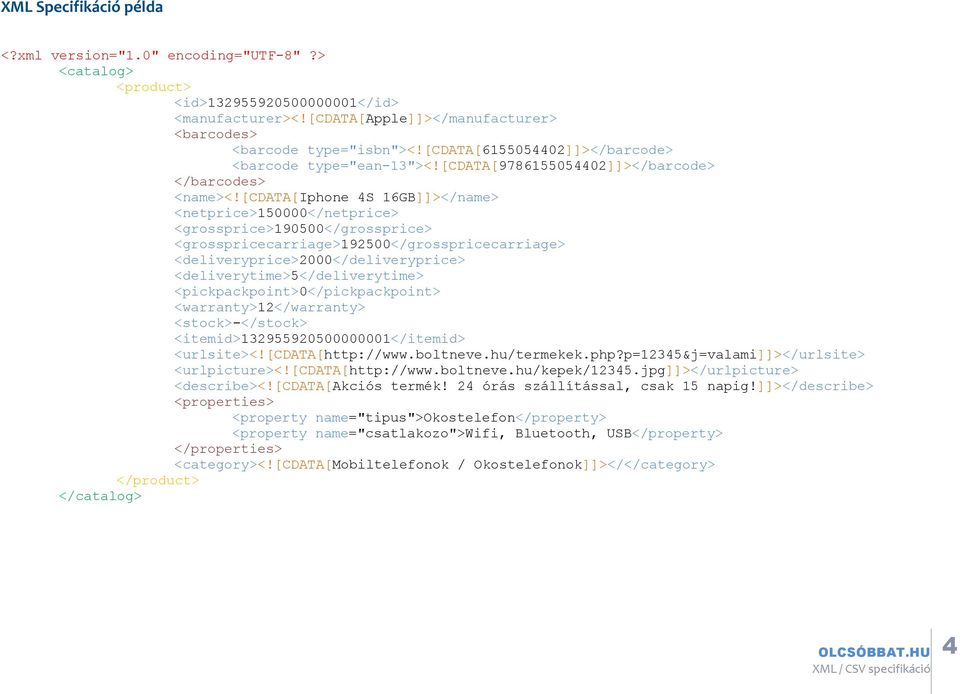Click the <stock> line
The width and height of the screenshot is (960, 694).
click(241, 324)
